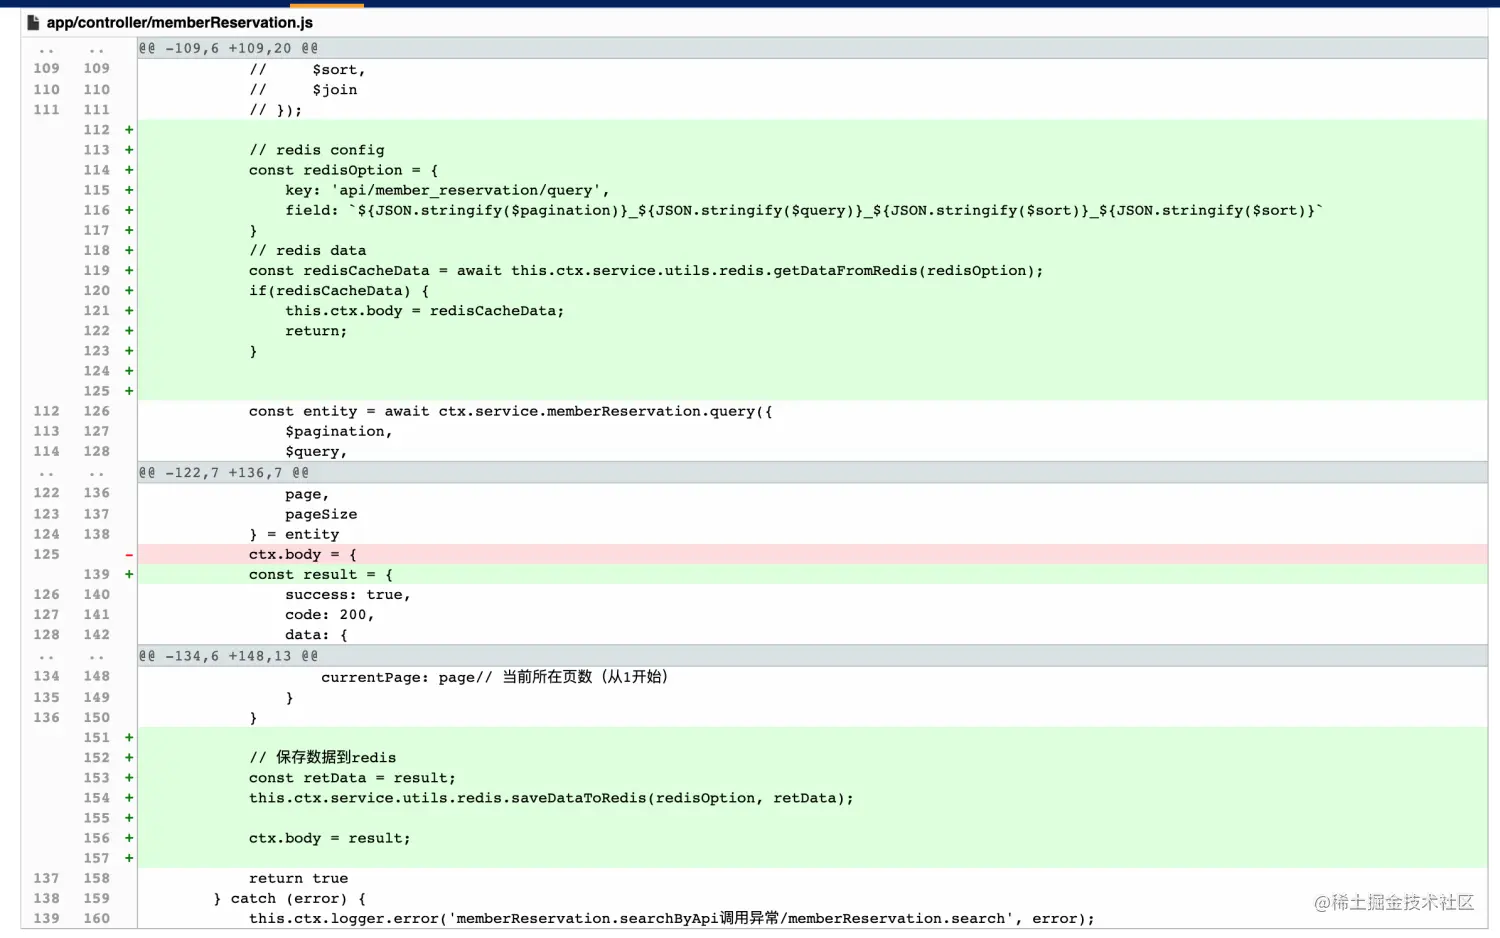1500x938 pixels.
Task: Click the added 'const result = {' line
Action: tap(321, 574)
